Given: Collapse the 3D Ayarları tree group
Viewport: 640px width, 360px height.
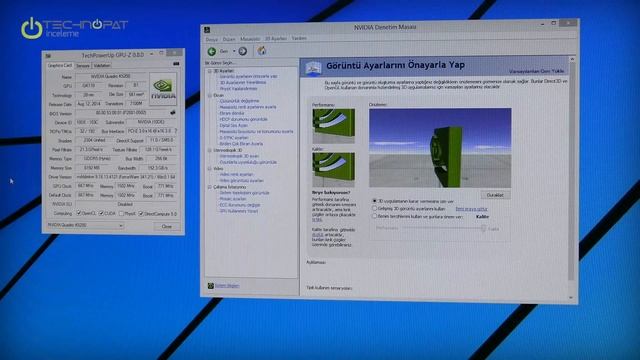Looking at the screenshot, I should [x=210, y=71].
